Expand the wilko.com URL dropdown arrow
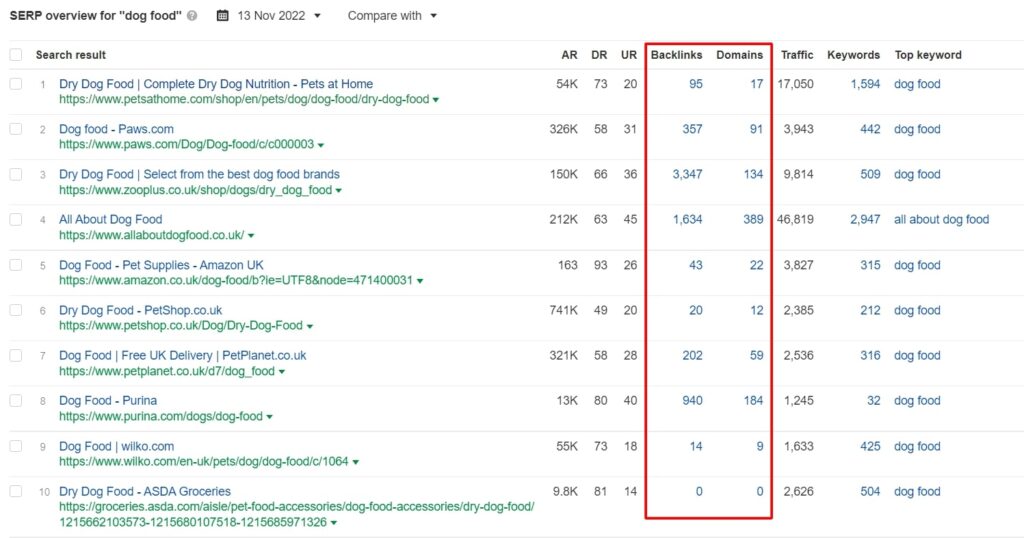1024x538 pixels. pos(355,462)
